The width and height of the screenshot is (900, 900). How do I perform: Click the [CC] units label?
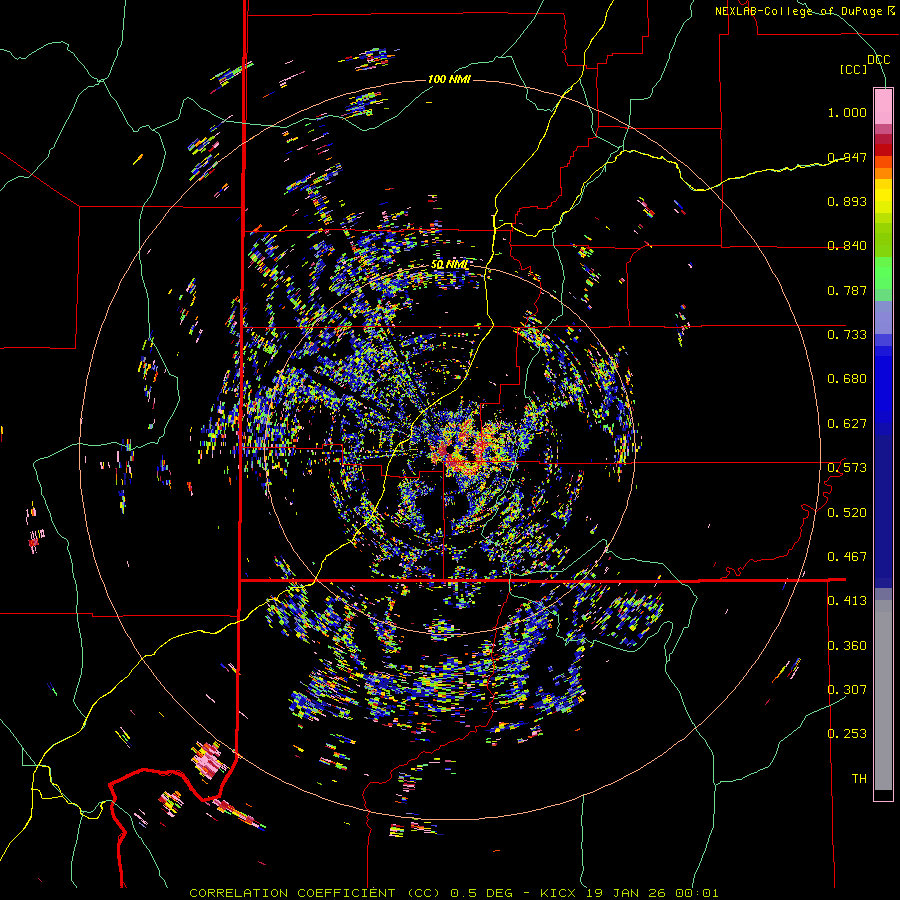click(x=854, y=69)
